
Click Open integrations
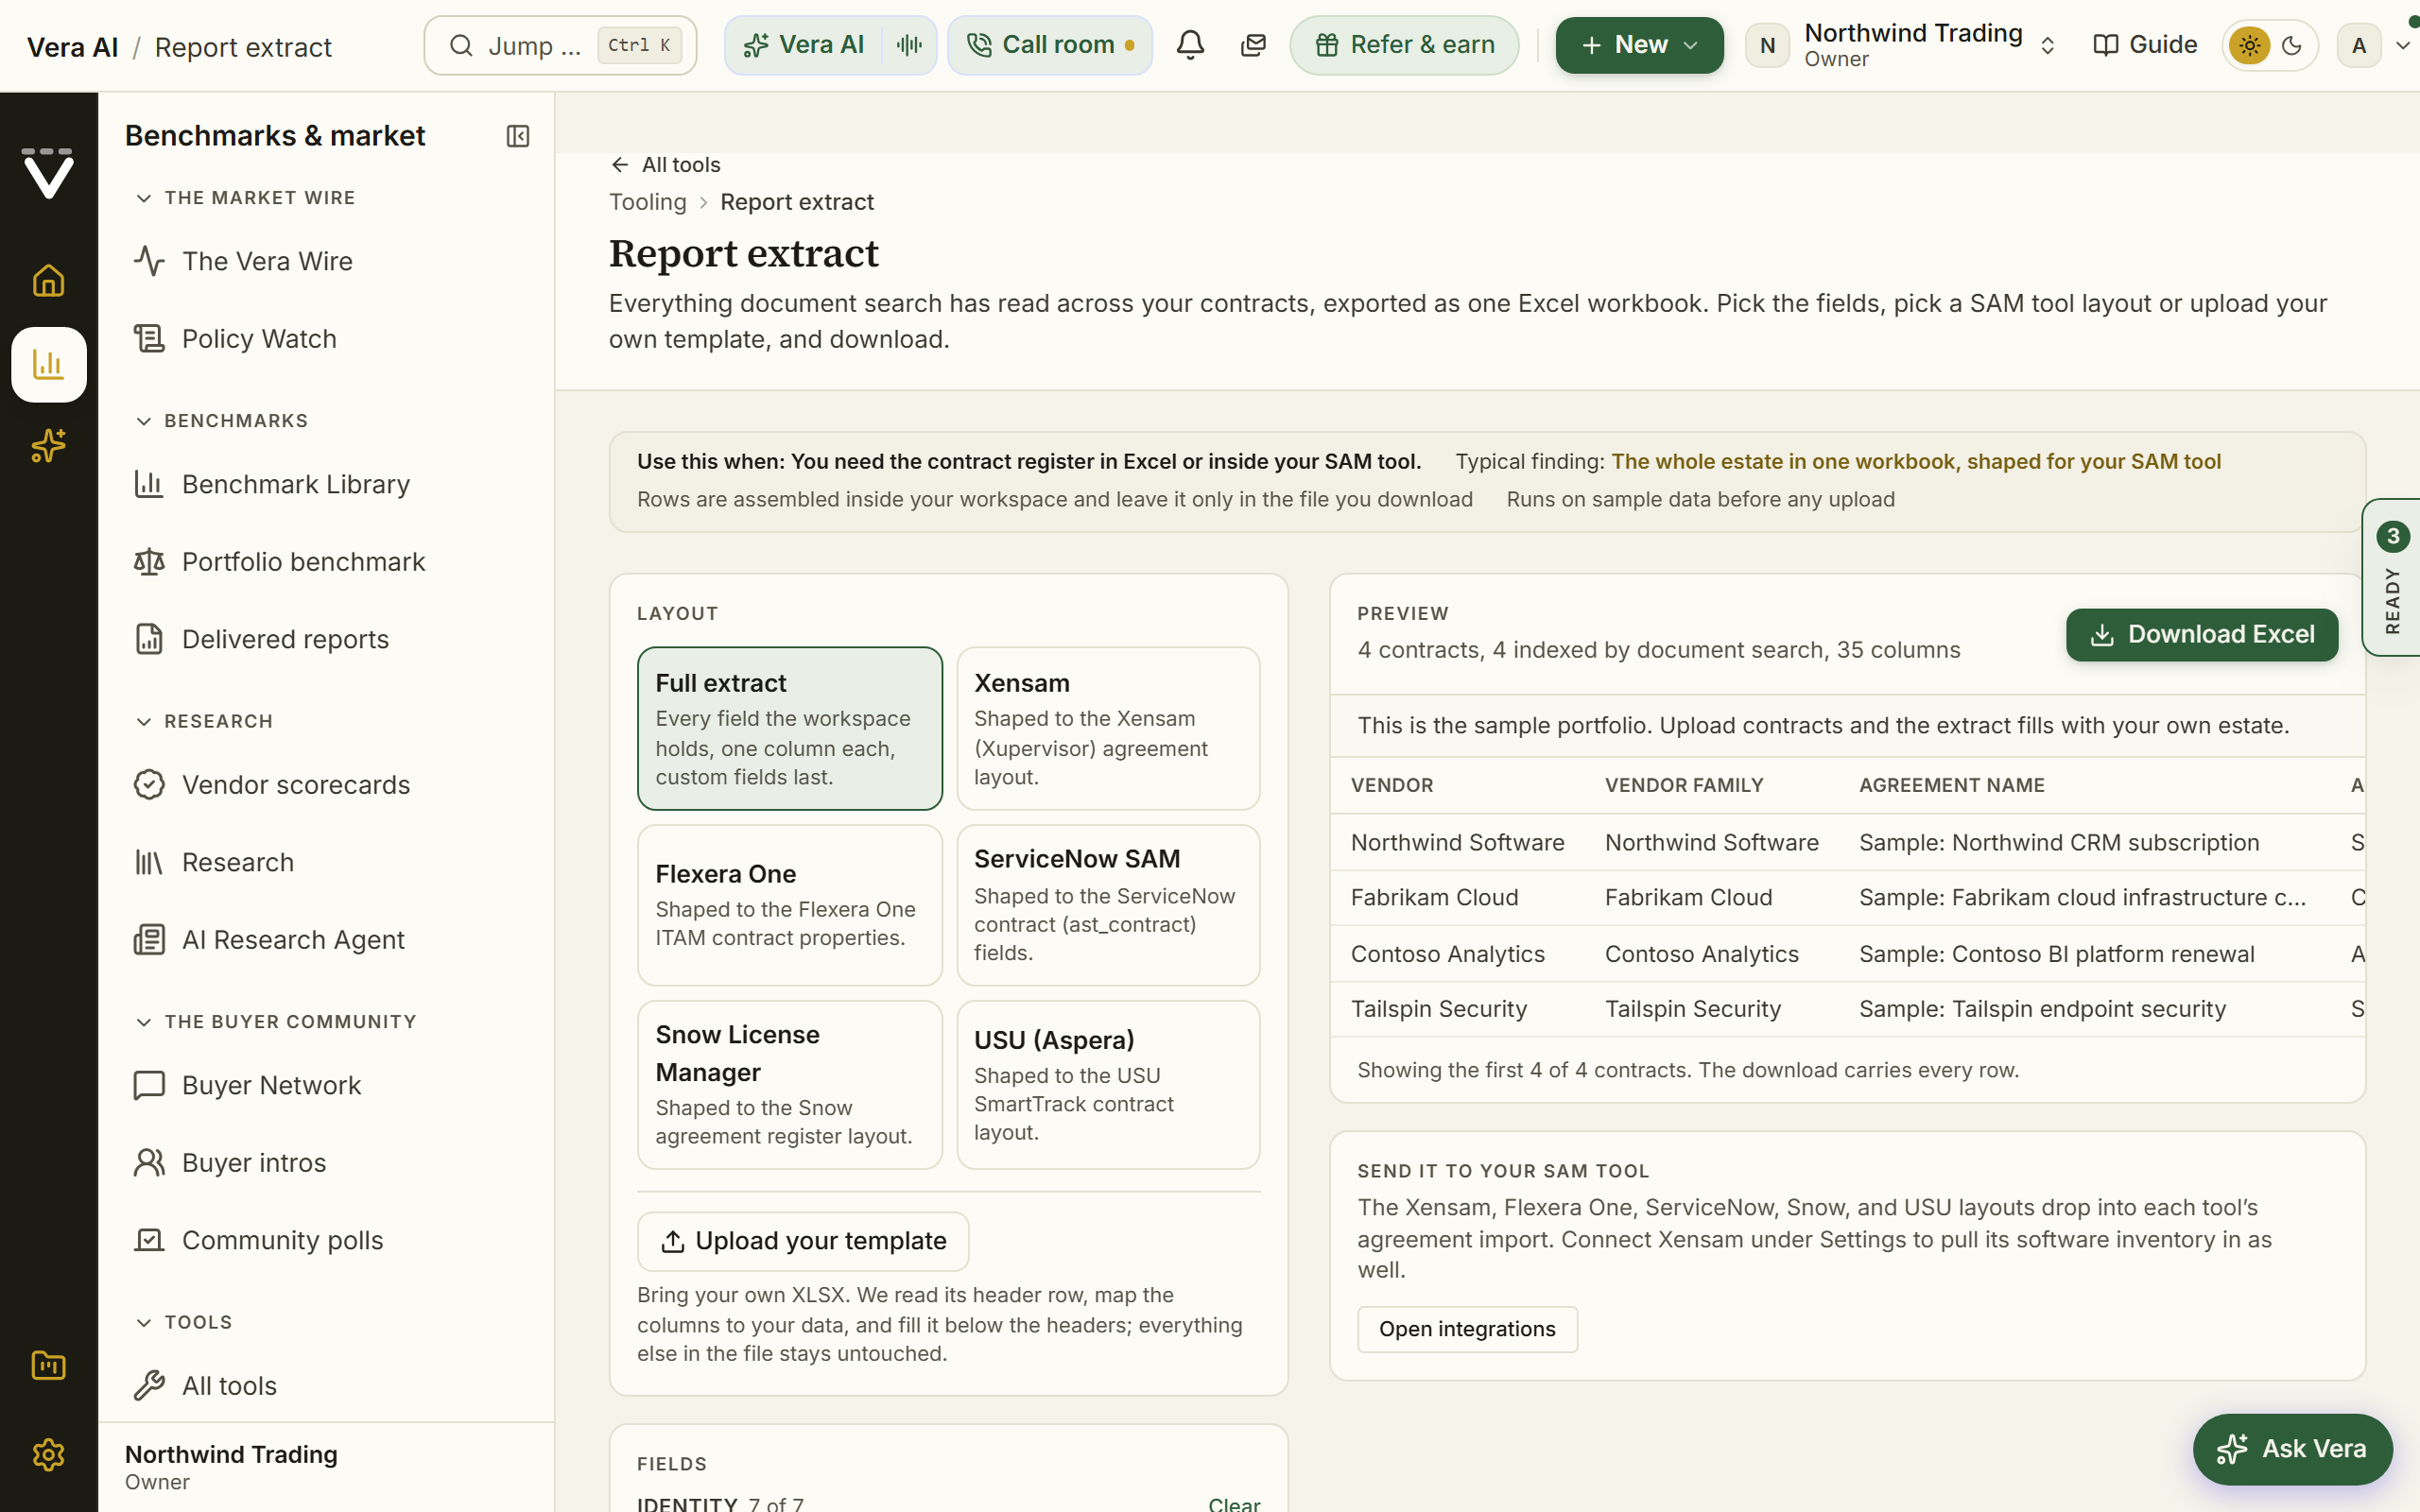(1467, 1329)
